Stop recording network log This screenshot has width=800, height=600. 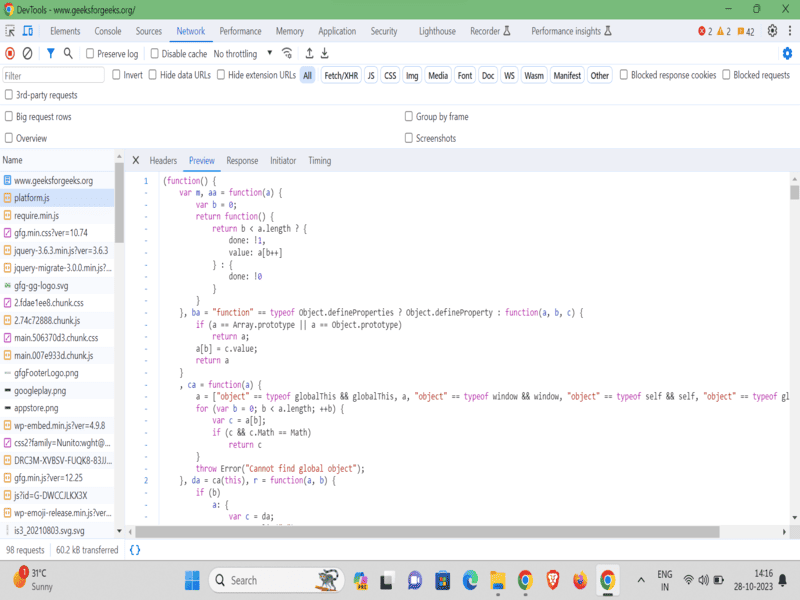click(x=10, y=53)
